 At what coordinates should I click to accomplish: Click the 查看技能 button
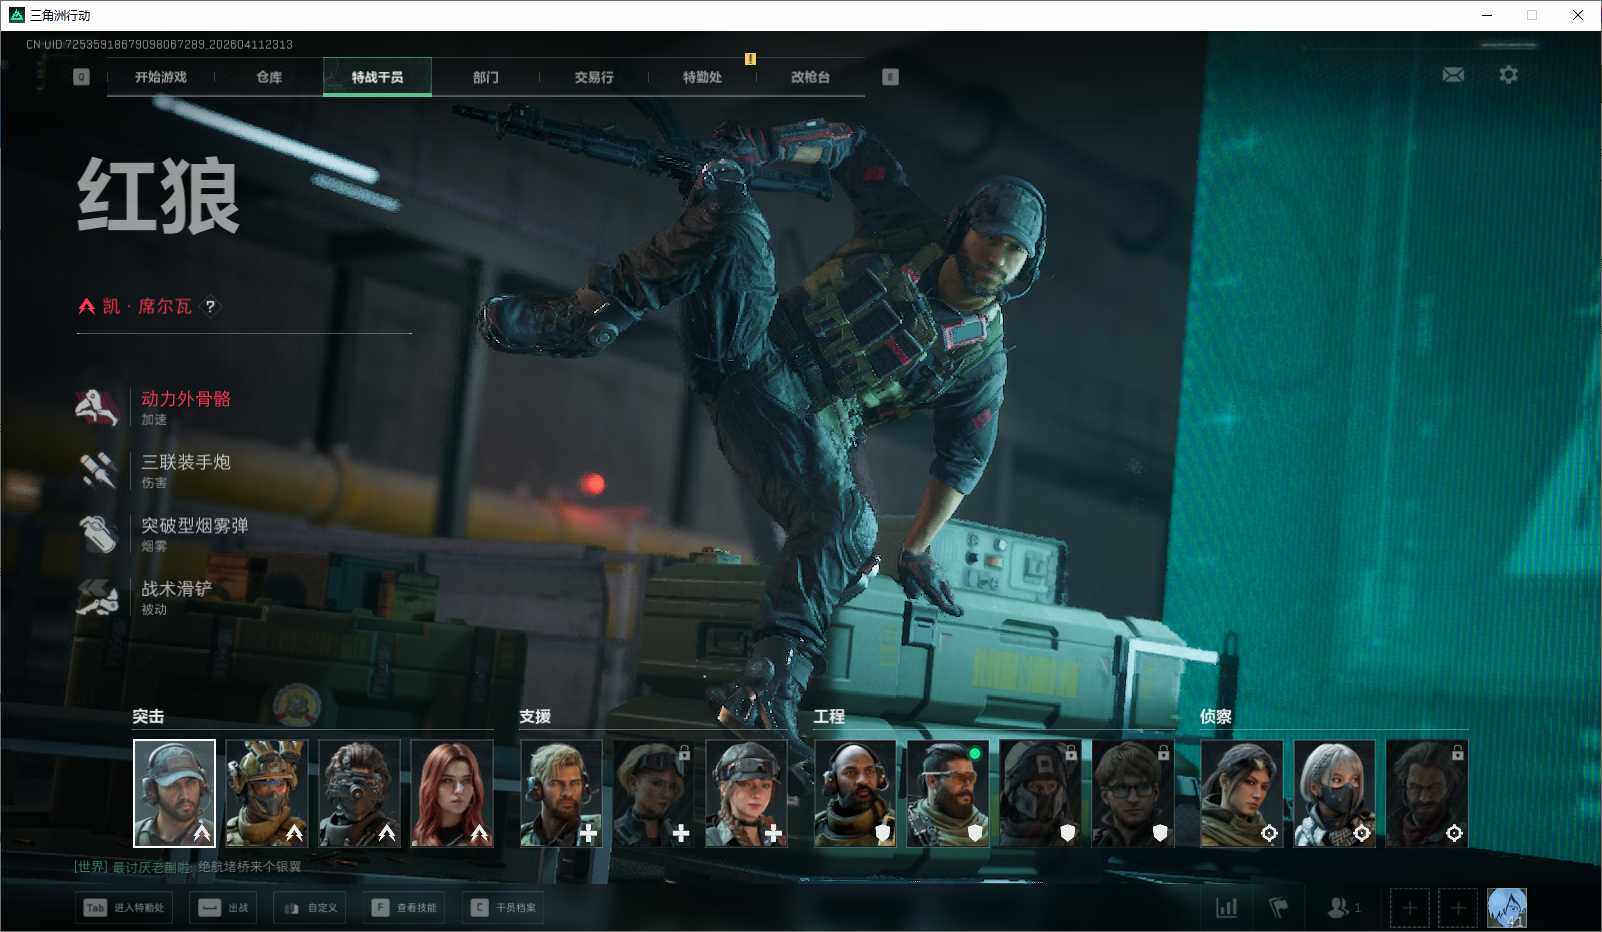[405, 908]
